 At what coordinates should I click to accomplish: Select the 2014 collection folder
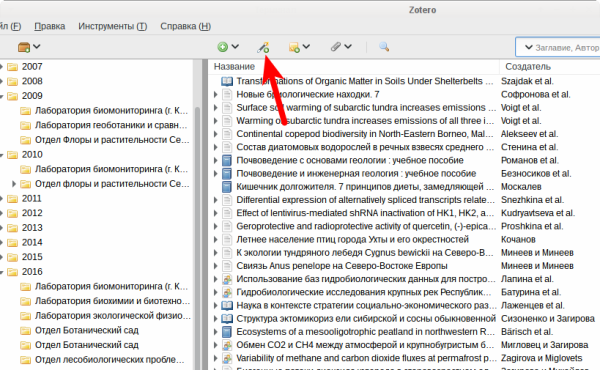32,242
